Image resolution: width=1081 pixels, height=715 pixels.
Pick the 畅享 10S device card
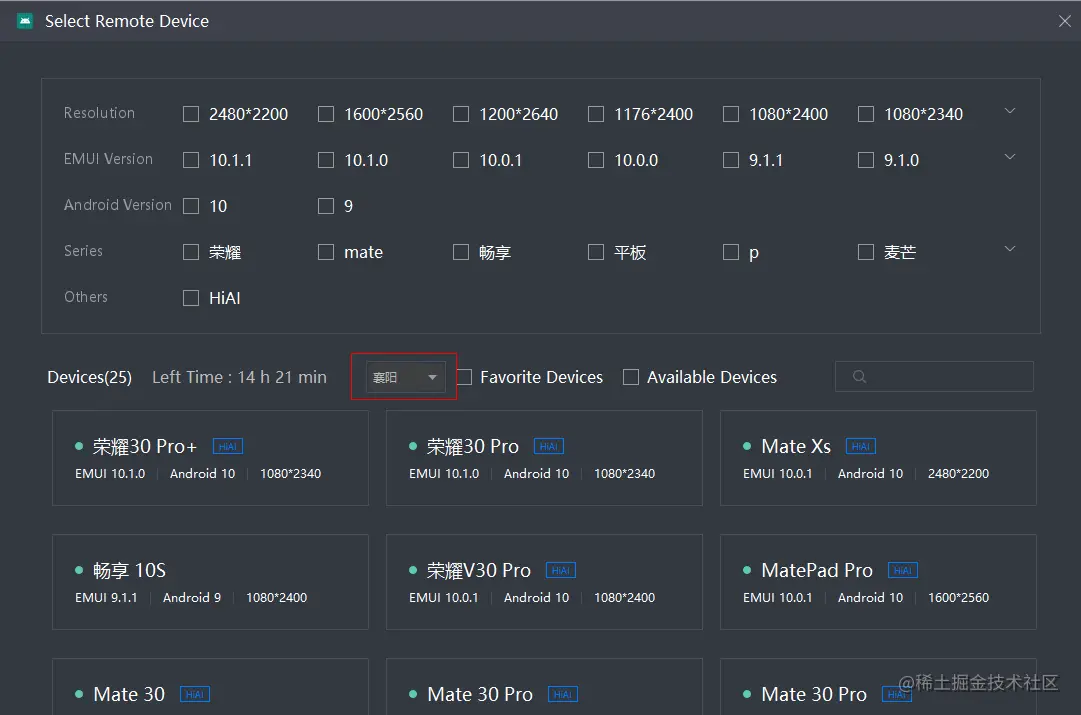210,582
